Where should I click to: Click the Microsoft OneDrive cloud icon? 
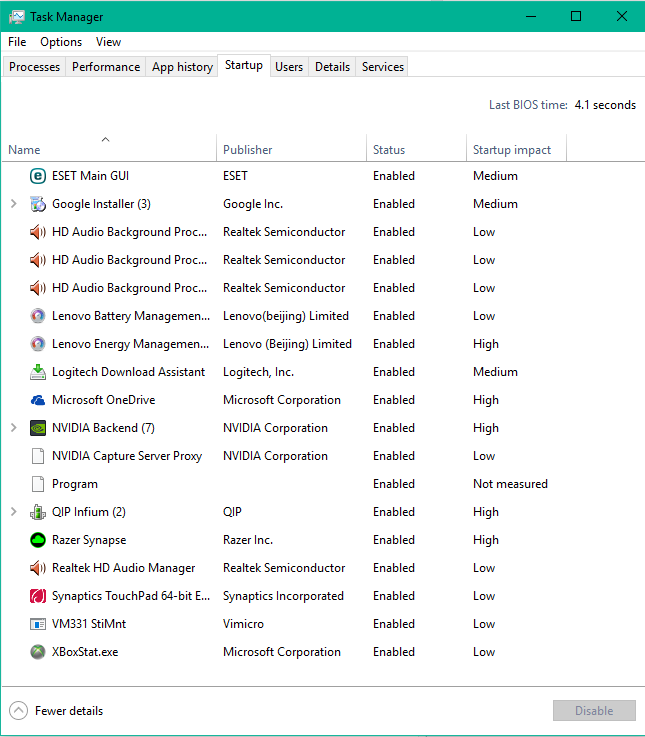coord(38,400)
